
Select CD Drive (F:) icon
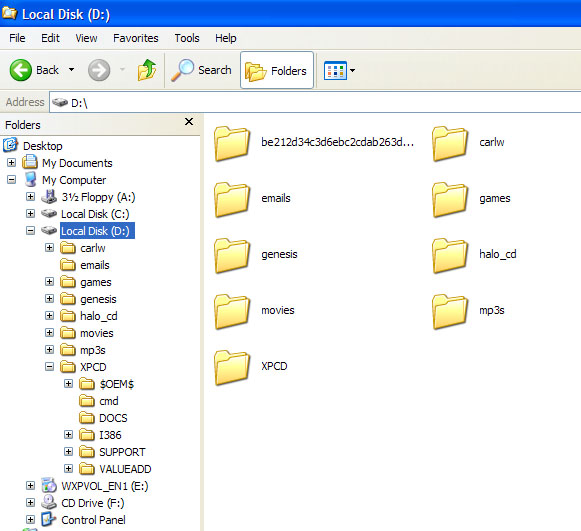tap(49, 502)
